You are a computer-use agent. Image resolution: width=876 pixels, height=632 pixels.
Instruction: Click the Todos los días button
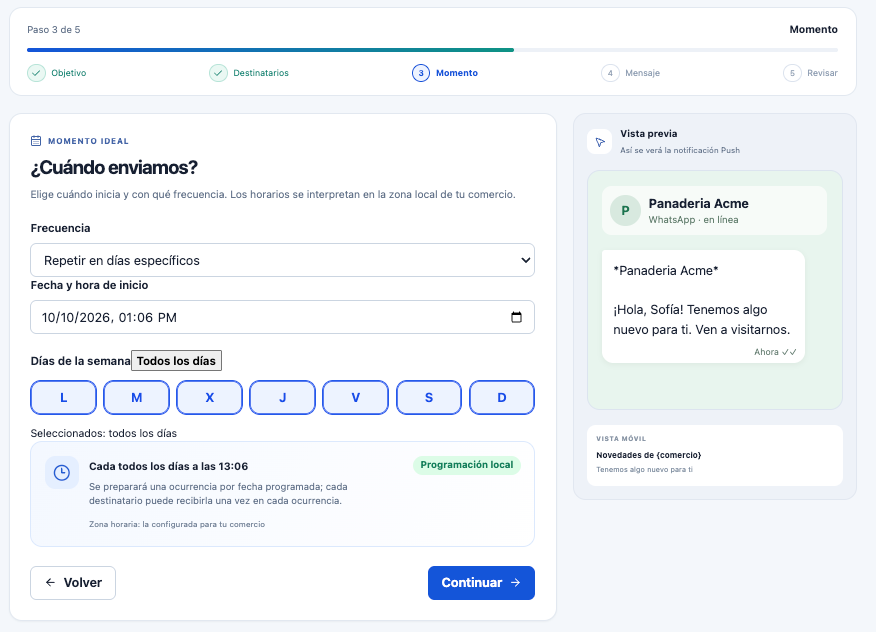[x=177, y=361]
